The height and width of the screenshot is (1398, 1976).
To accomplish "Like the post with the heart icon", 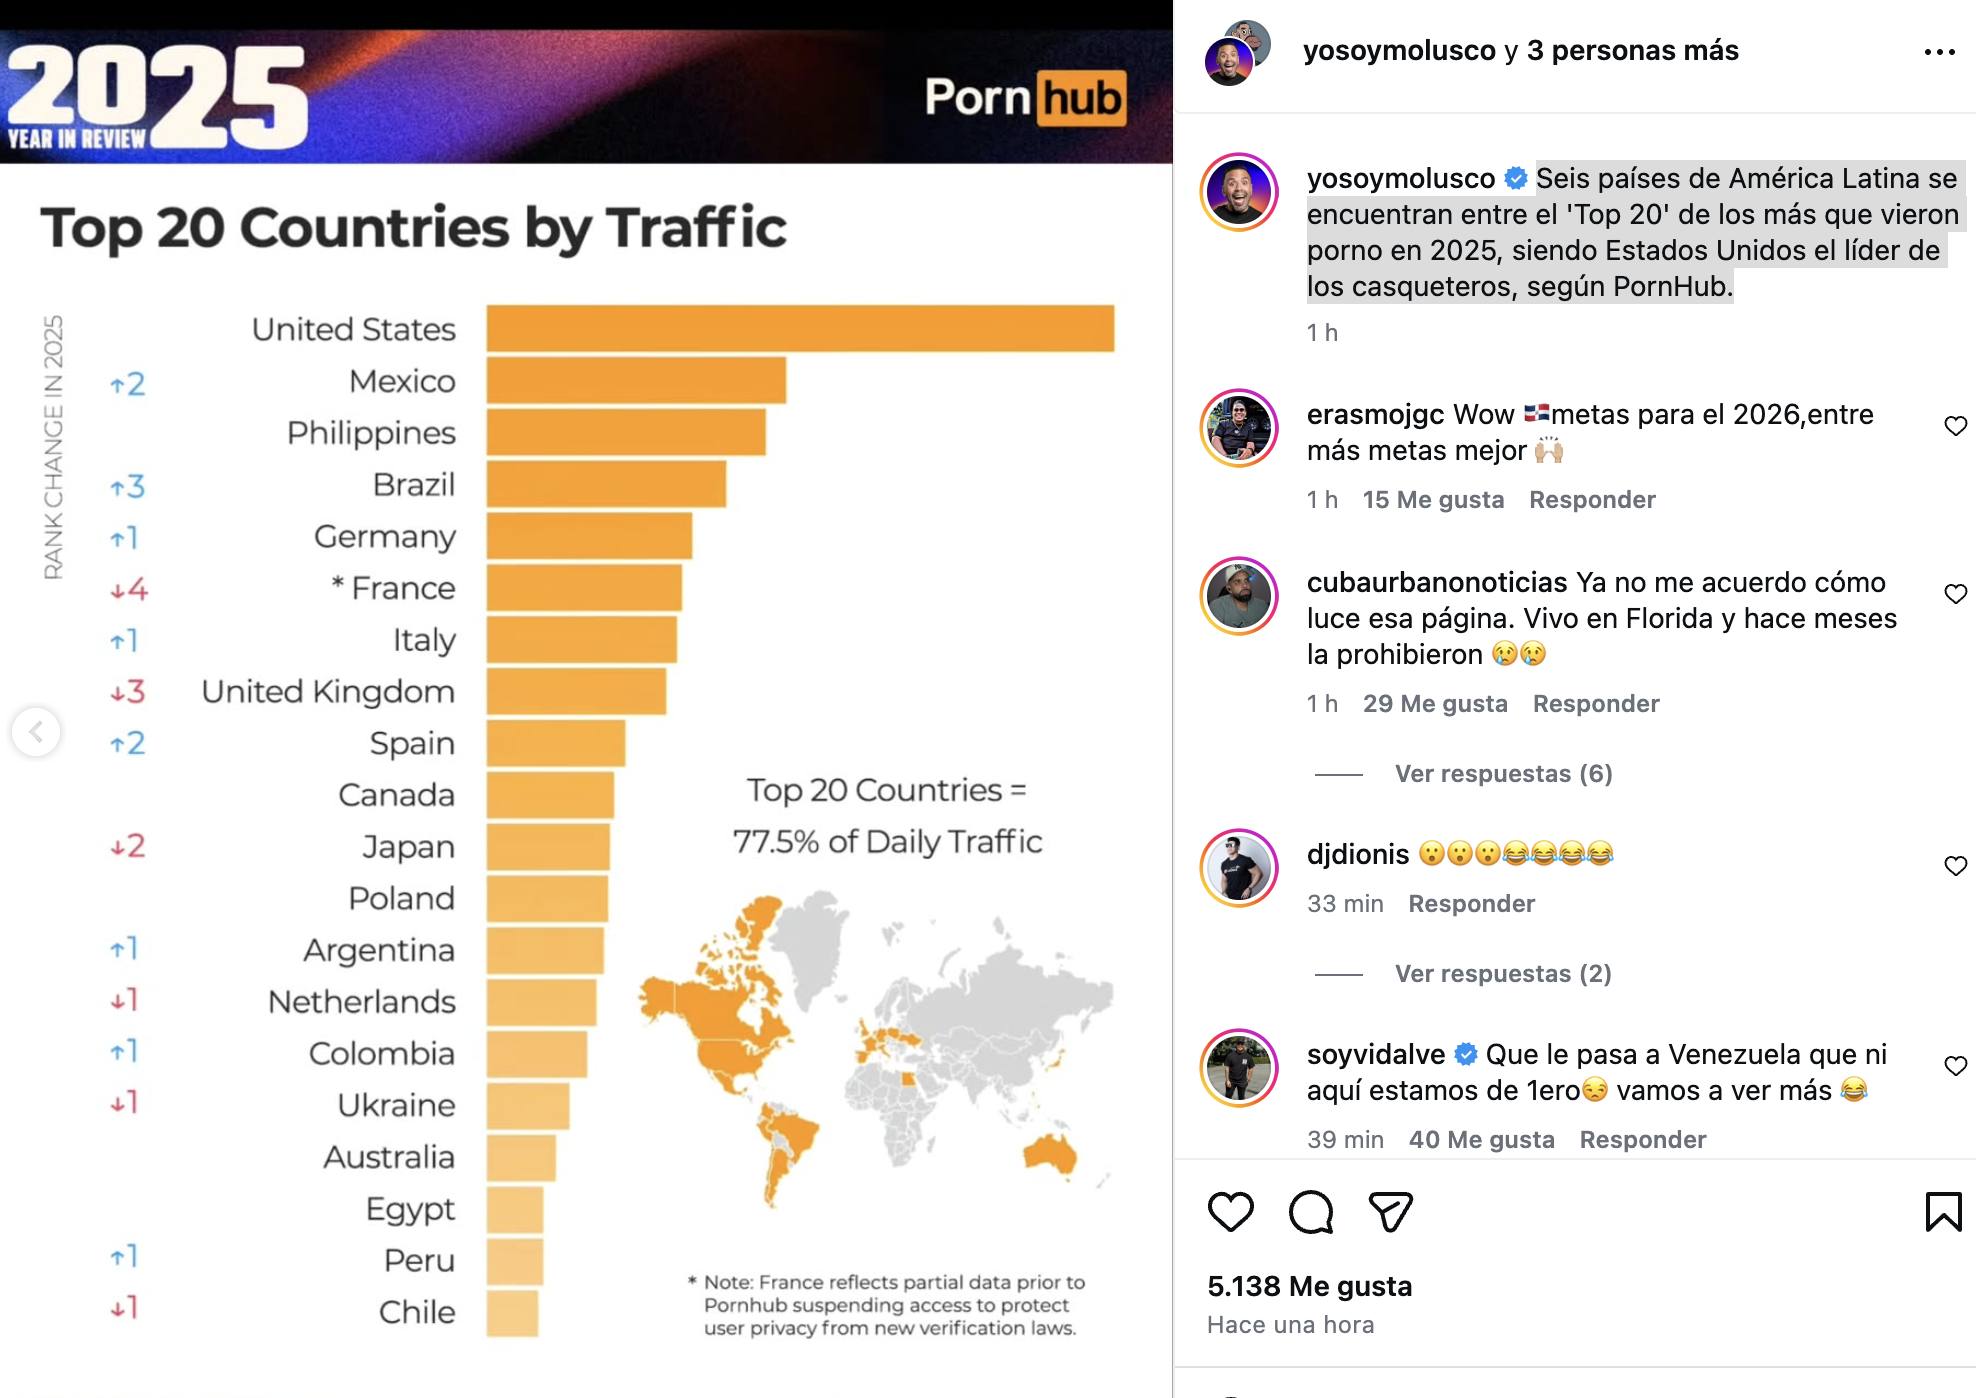I will click(1230, 1212).
